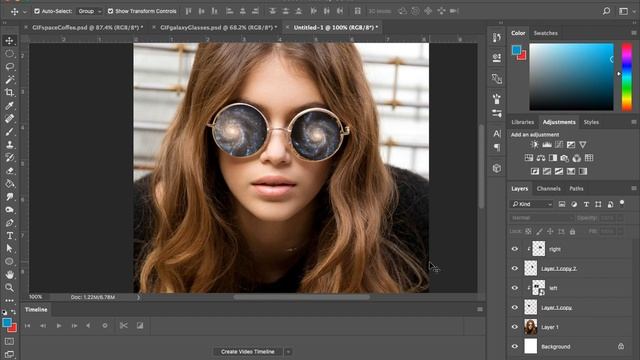The height and width of the screenshot is (360, 640).
Task: Open the Layers panel menu
Action: [x=633, y=189]
